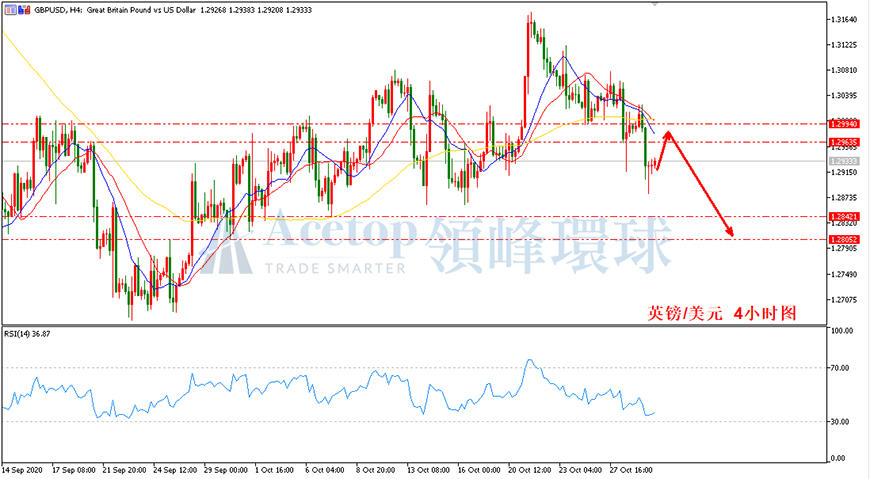Click the RSI(14) 36.87 indicator label
The height and width of the screenshot is (479, 870).
27,334
